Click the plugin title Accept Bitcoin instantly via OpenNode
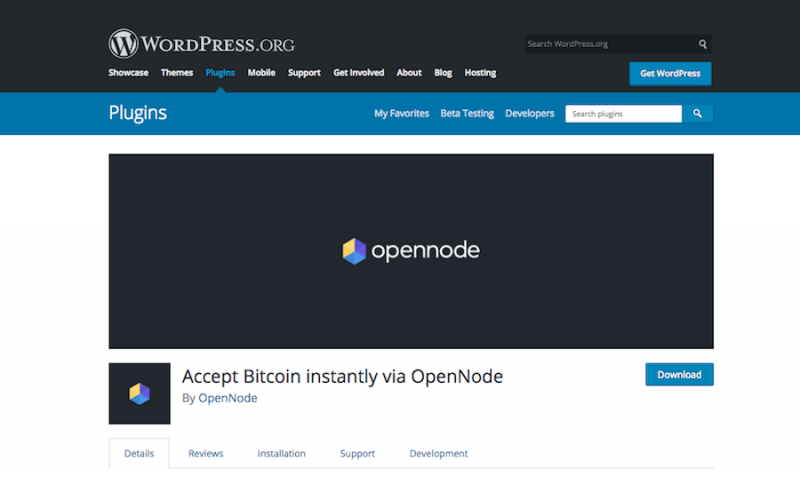The image size is (800, 477). (342, 376)
